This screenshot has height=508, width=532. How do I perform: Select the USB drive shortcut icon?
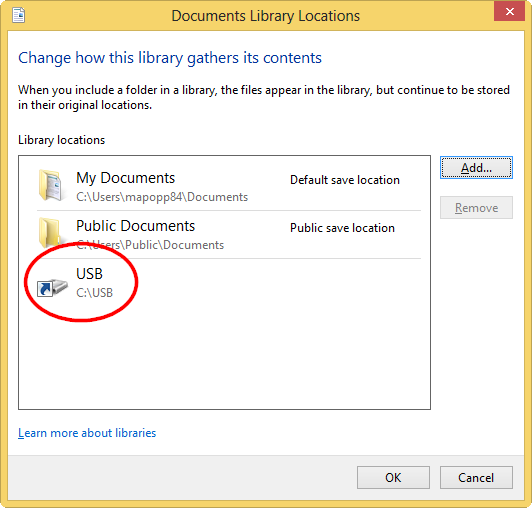coord(52,287)
